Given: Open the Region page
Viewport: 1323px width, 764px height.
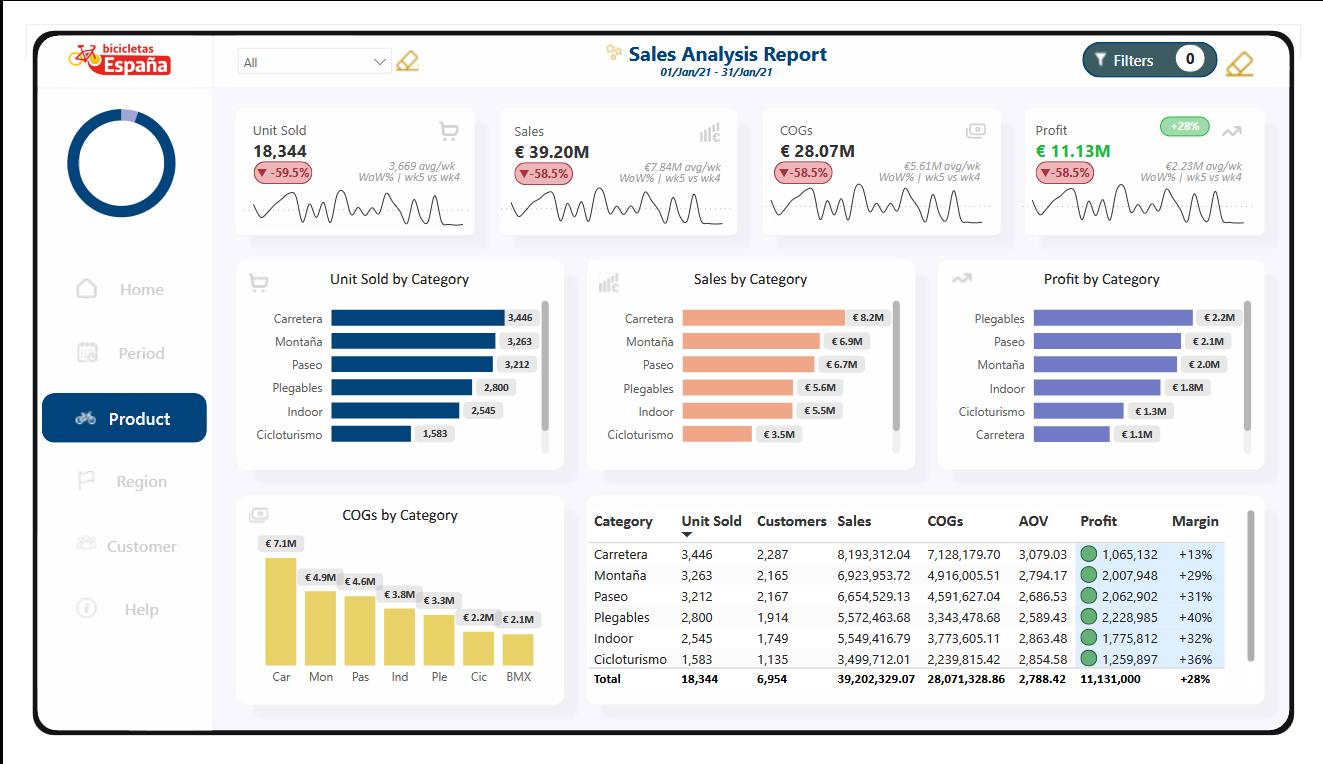Looking at the screenshot, I should pyautogui.click(x=124, y=481).
